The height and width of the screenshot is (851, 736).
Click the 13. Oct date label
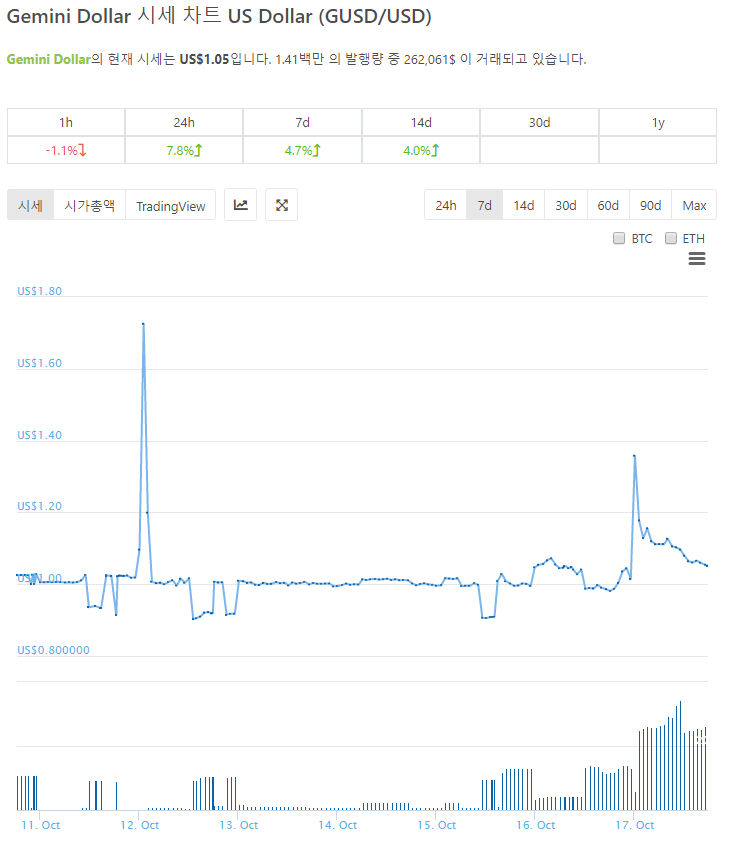coord(238,825)
